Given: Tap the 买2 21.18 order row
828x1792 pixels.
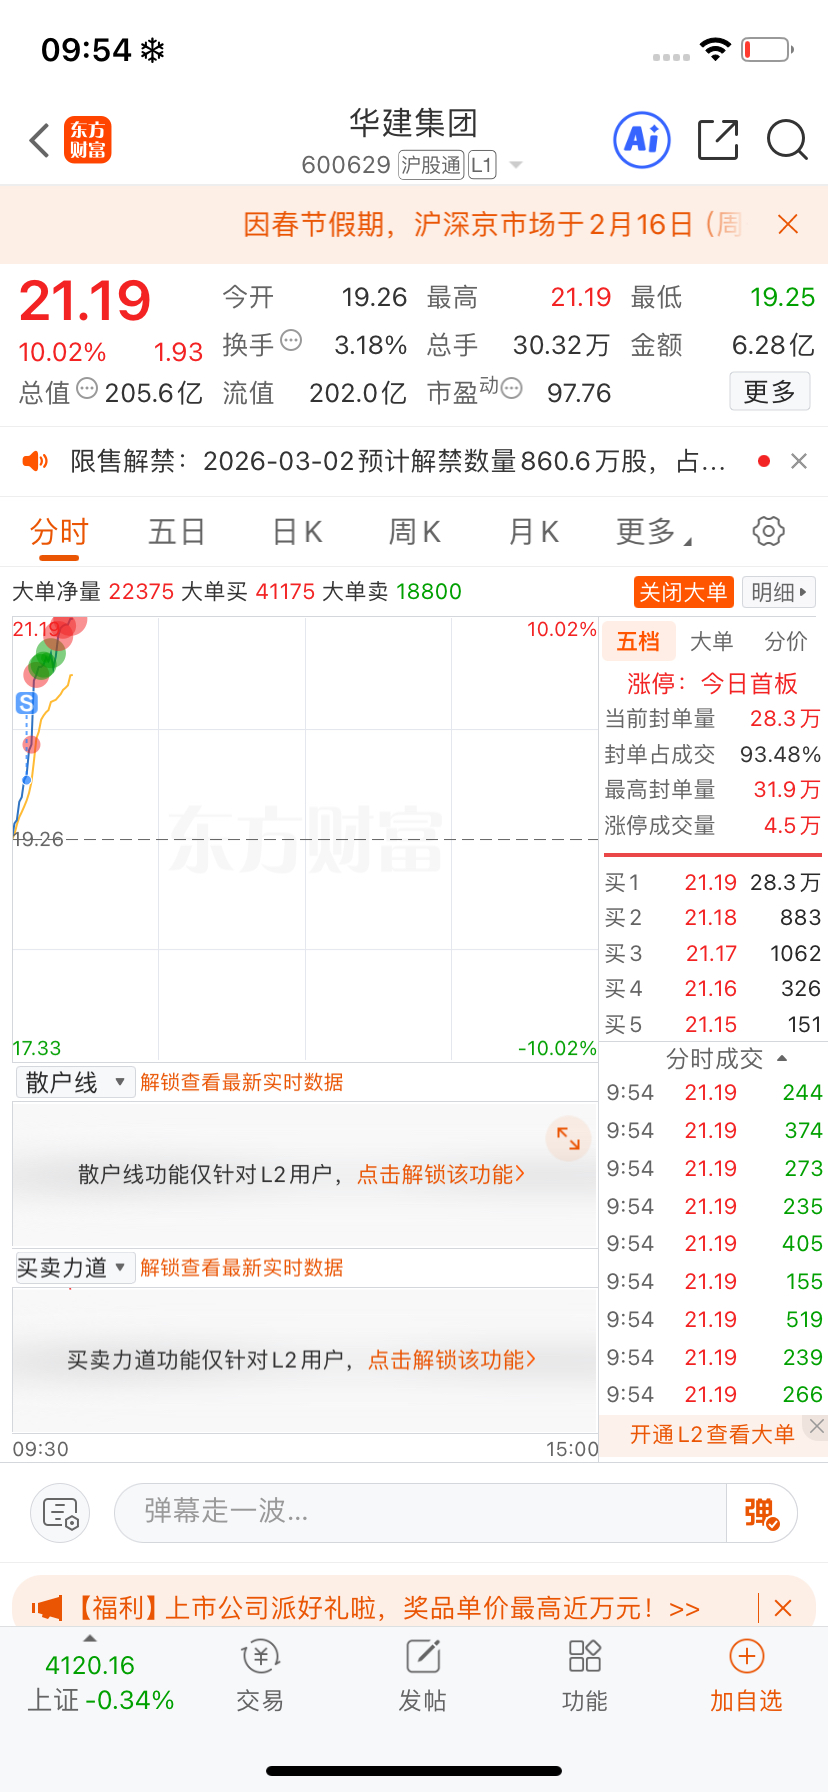Looking at the screenshot, I should point(713,918).
